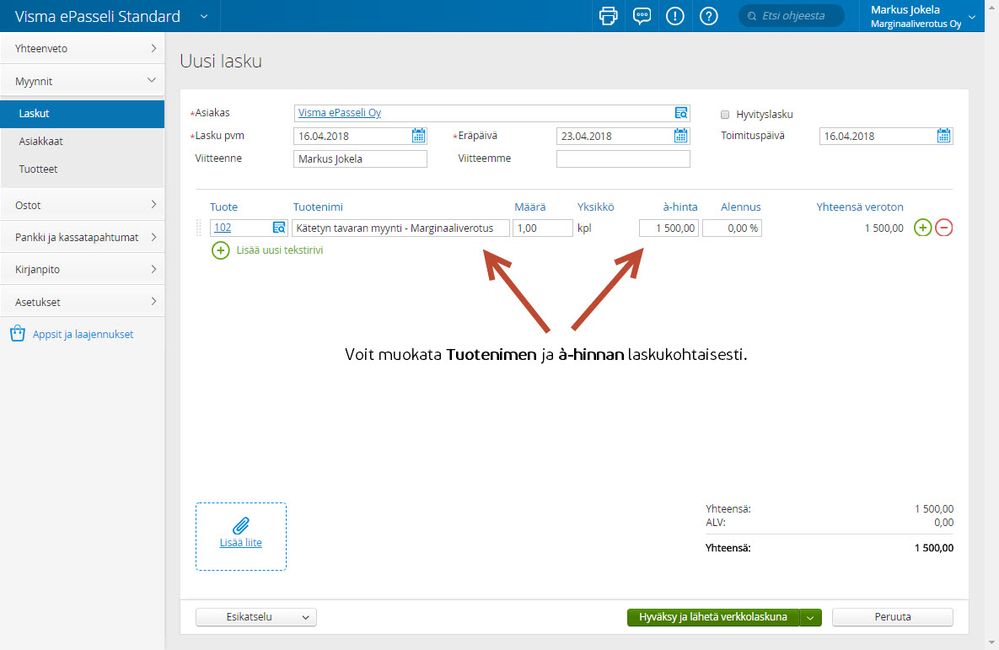Screen dimensions: 999x650
Task: Open user menu arrow next to Markus Jokela
Action: pyautogui.click(x=972, y=17)
